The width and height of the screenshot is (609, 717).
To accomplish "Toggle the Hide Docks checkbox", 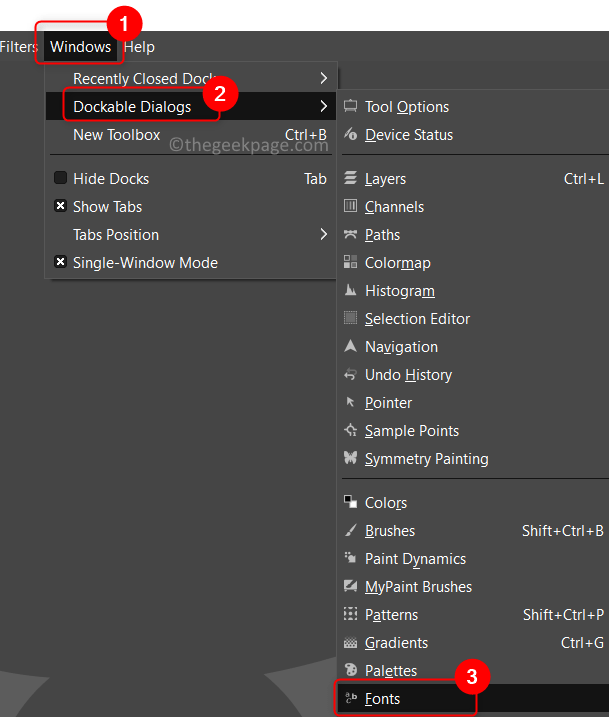I will click(x=60, y=178).
